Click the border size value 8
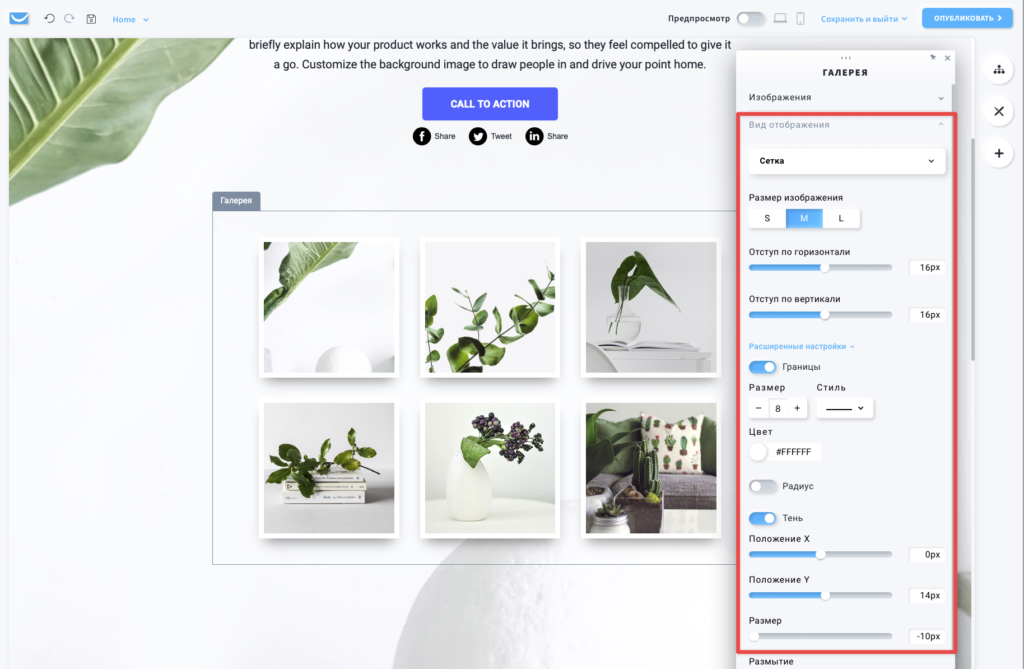Screen dimensions: 1024x669 778,408
